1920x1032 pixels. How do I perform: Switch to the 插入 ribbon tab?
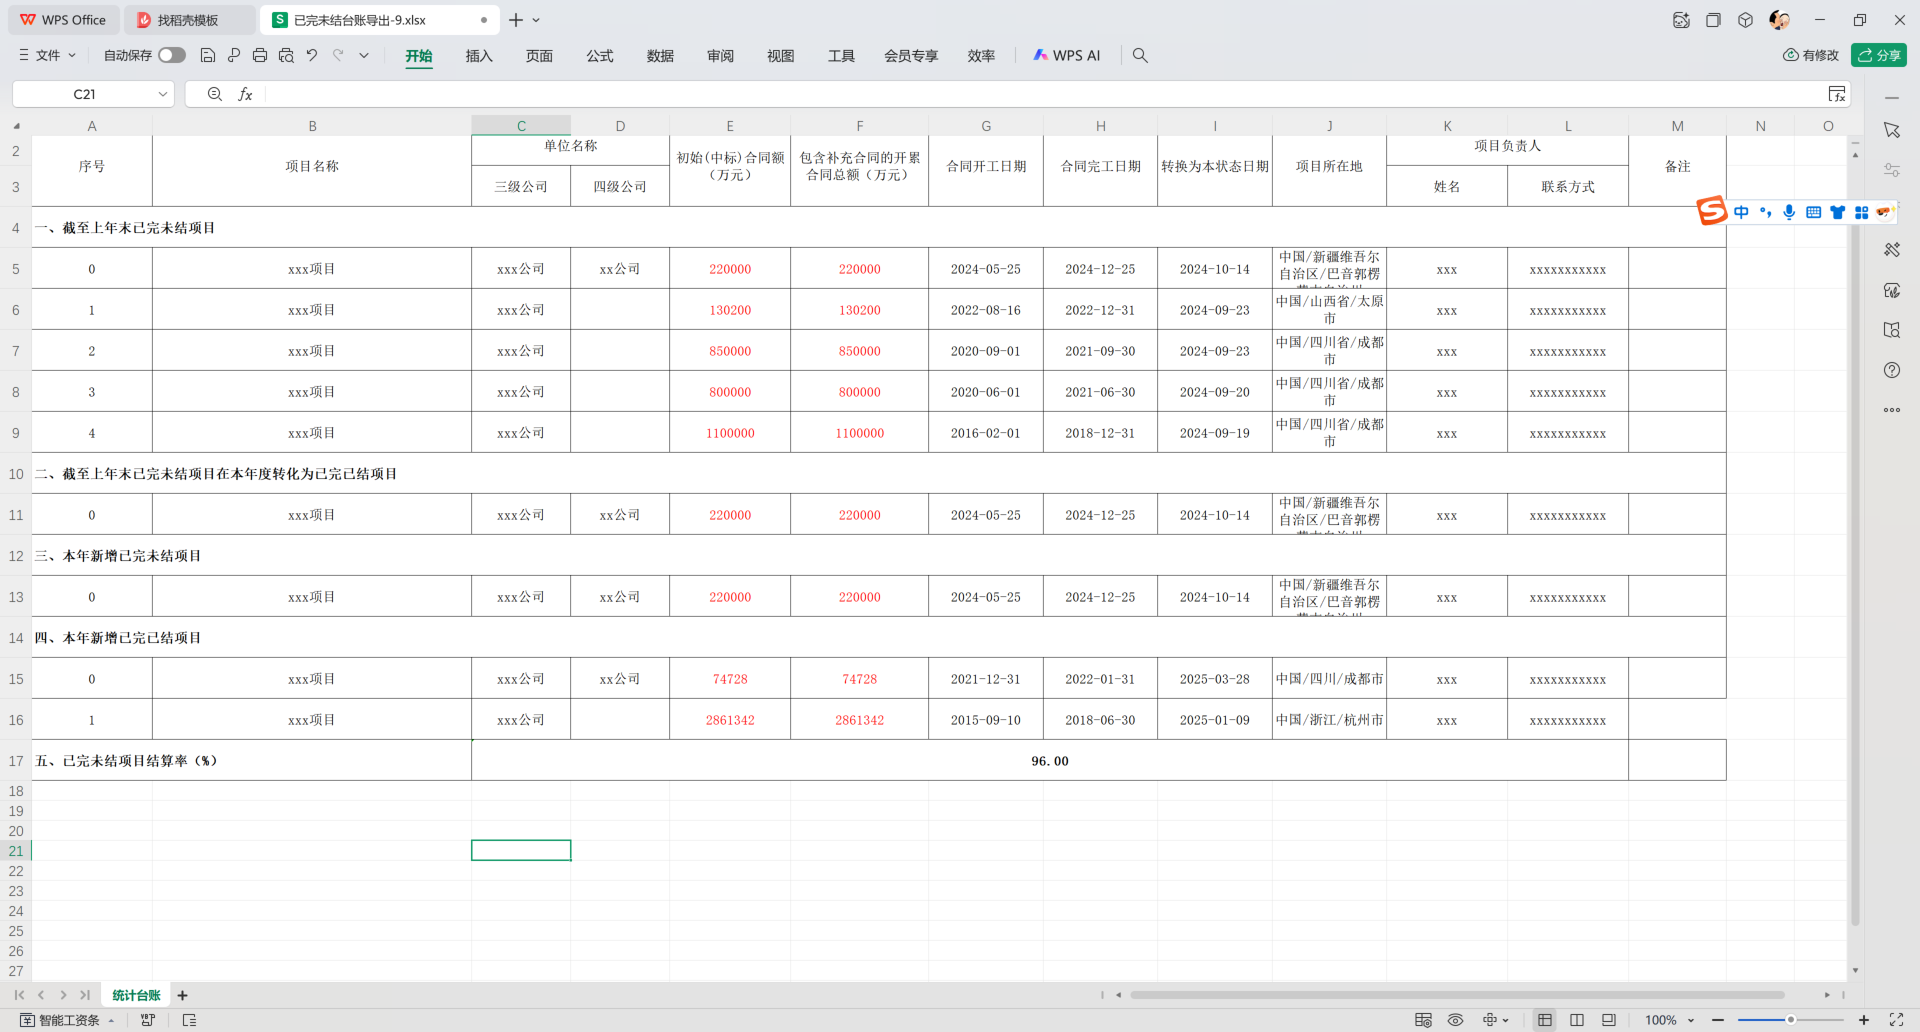(479, 56)
